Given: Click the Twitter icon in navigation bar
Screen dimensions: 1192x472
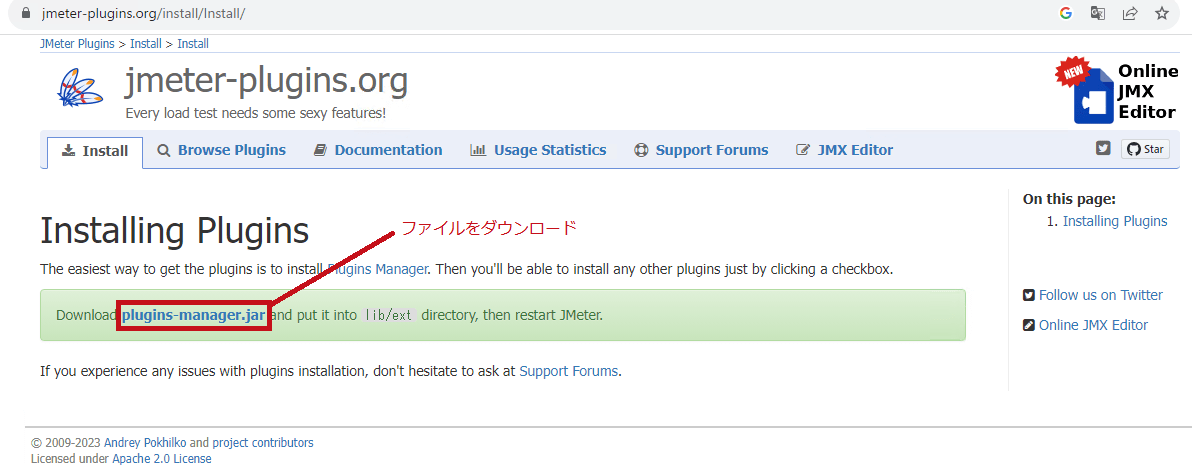Looking at the screenshot, I should (x=1103, y=149).
